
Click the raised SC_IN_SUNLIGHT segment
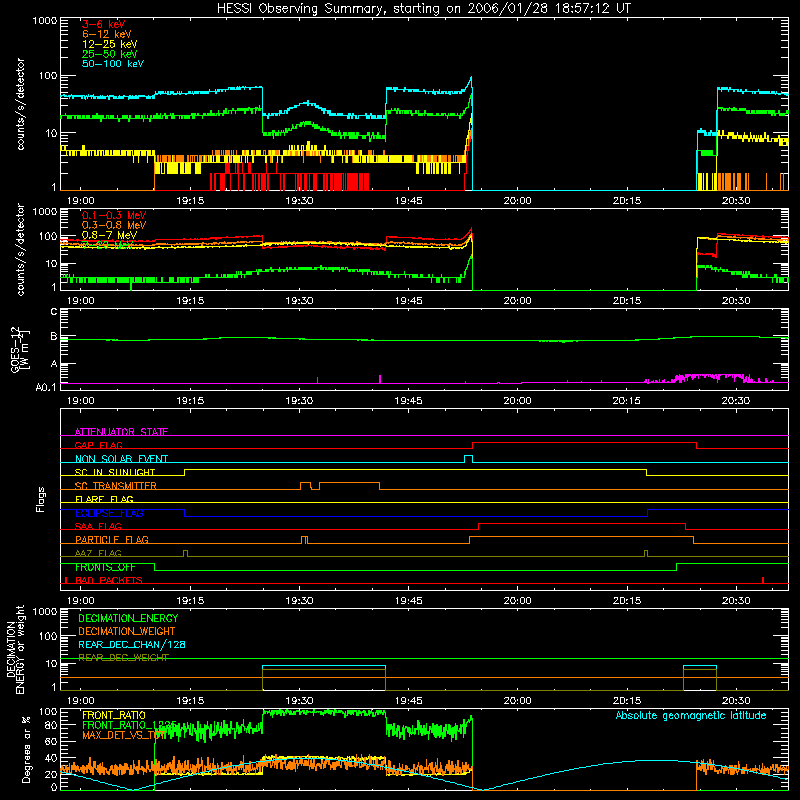point(415,469)
